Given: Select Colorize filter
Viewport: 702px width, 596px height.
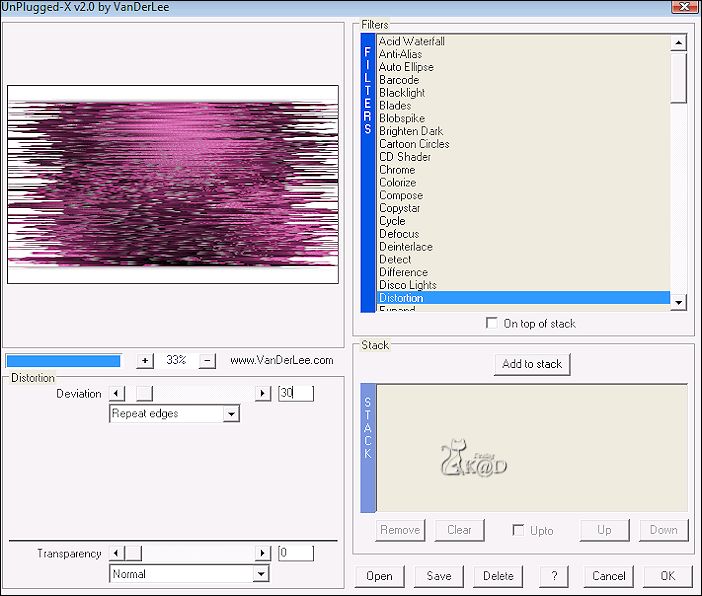Looking at the screenshot, I should click(523, 183).
